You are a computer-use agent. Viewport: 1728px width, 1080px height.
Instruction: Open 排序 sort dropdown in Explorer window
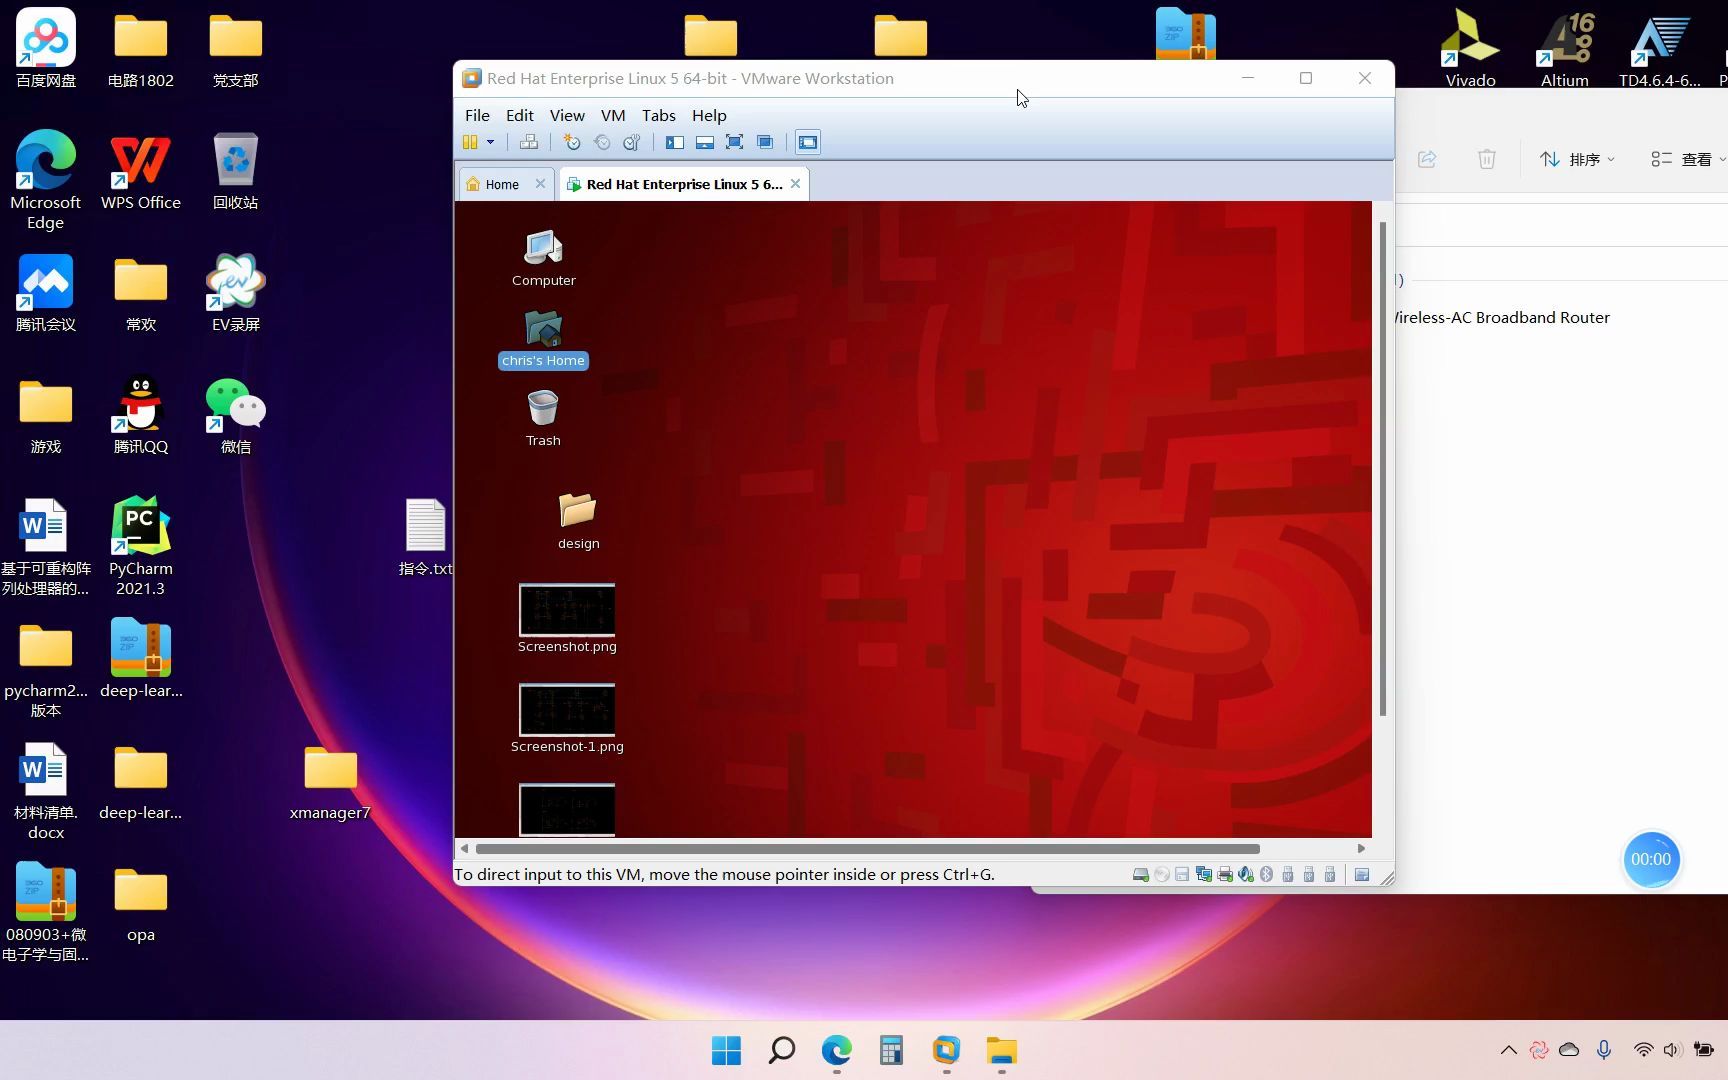point(1577,160)
